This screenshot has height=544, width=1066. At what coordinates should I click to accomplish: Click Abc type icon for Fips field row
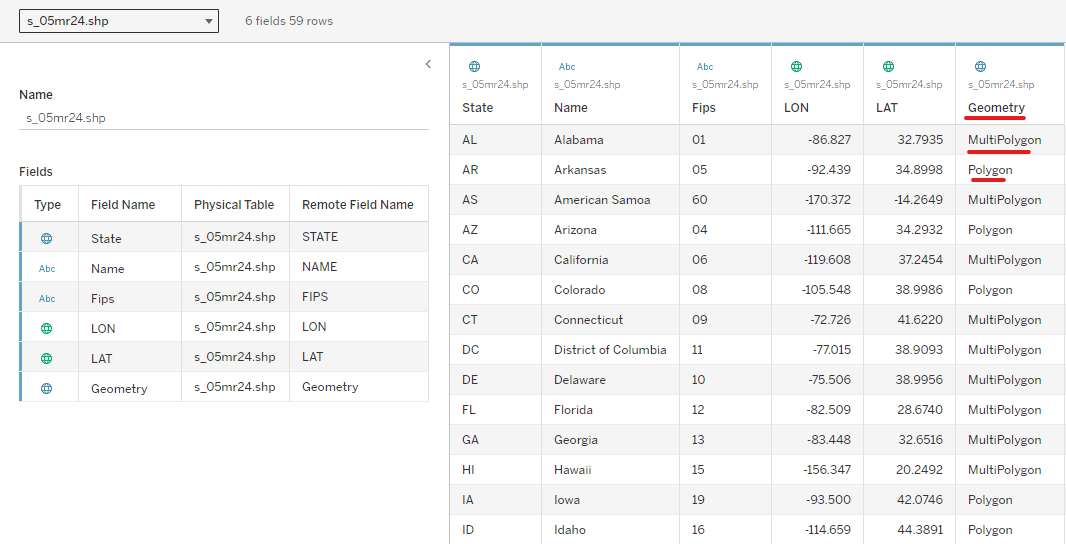pyautogui.click(x=47, y=299)
